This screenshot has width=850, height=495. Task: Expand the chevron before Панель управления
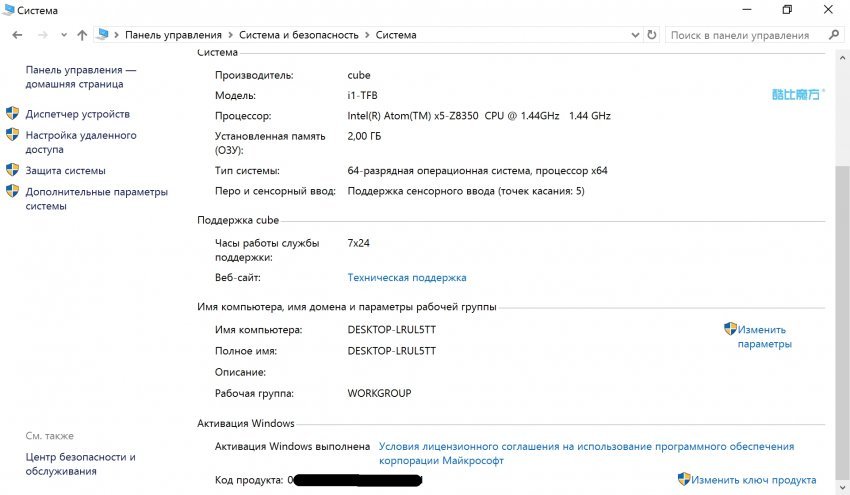coord(116,35)
